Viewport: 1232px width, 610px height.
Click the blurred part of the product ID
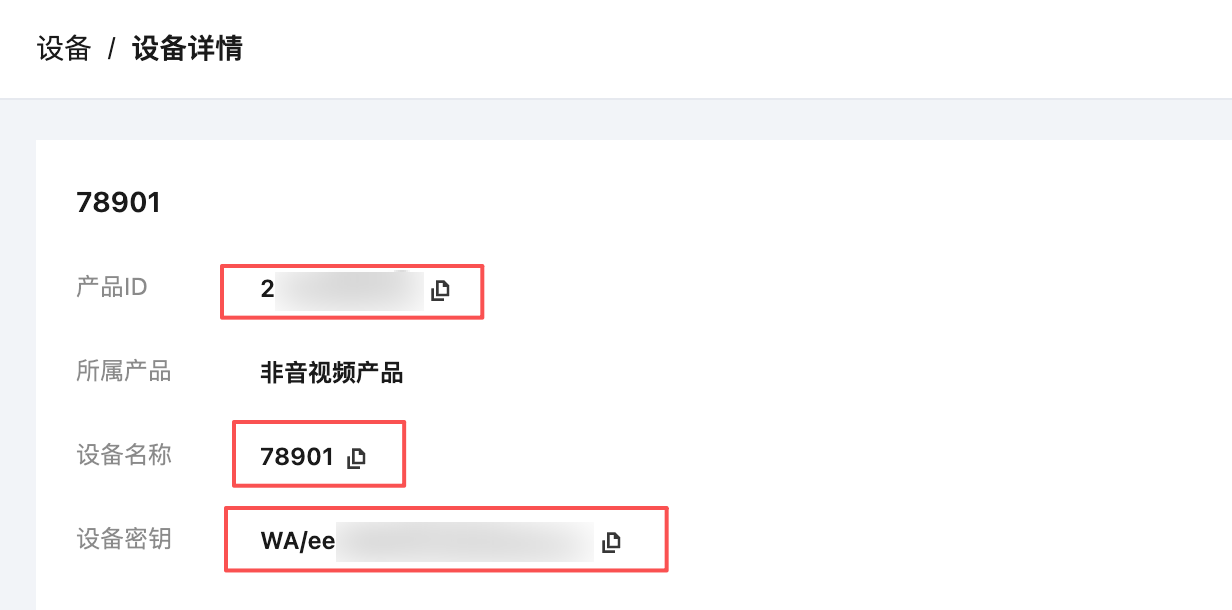coord(350,290)
